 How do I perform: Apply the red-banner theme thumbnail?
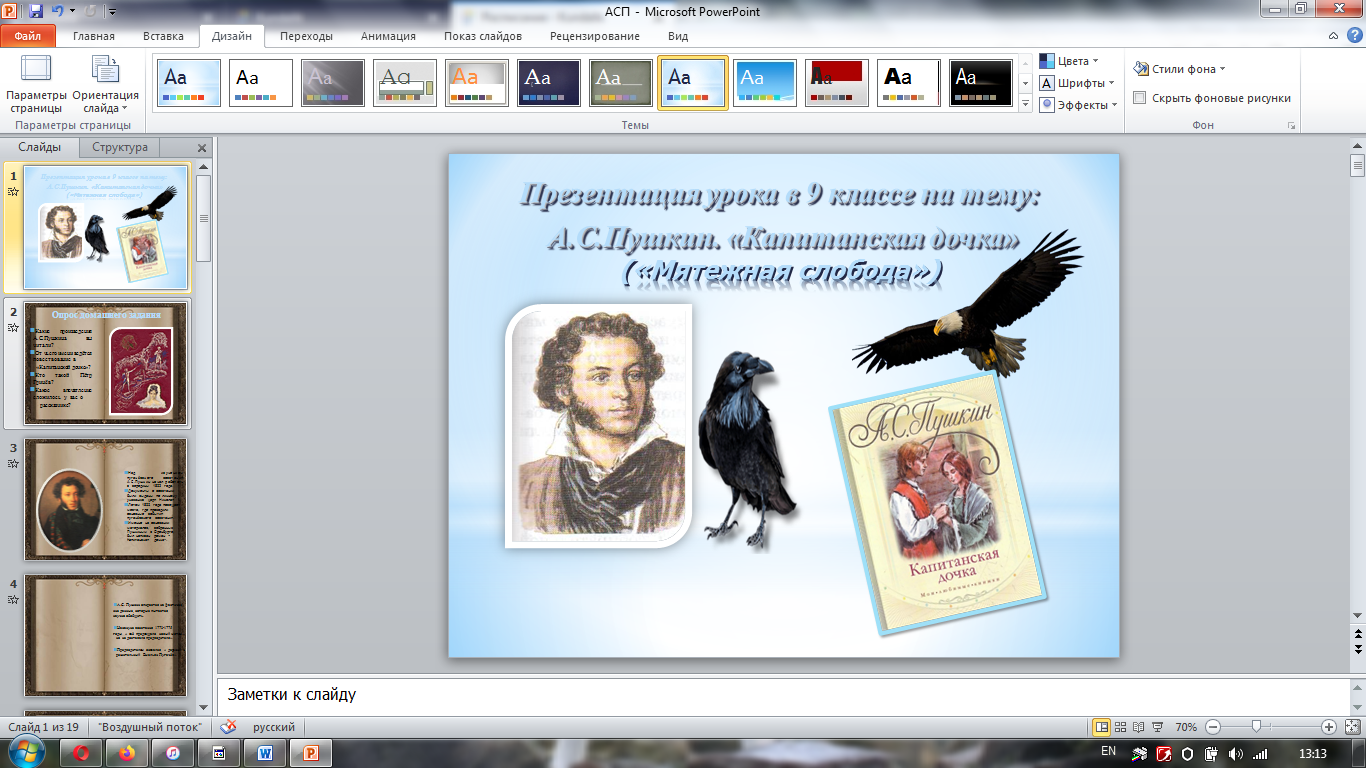click(837, 83)
